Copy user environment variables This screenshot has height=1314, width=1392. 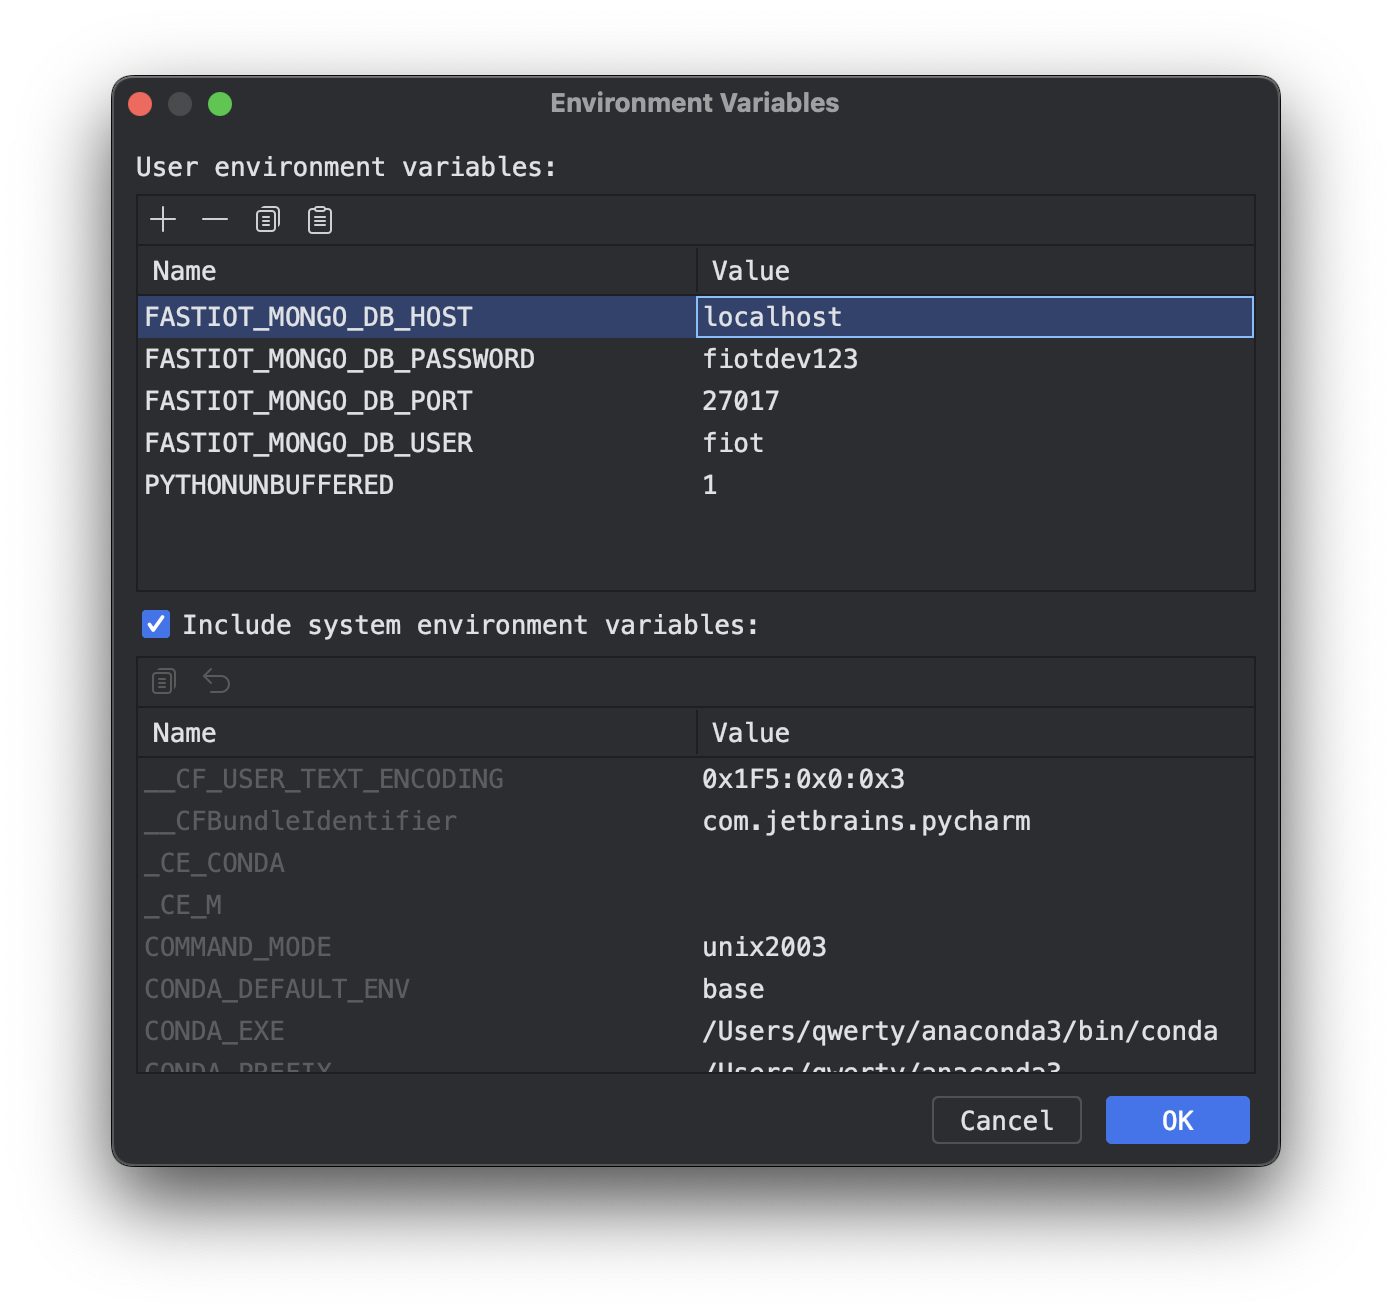[x=267, y=220]
